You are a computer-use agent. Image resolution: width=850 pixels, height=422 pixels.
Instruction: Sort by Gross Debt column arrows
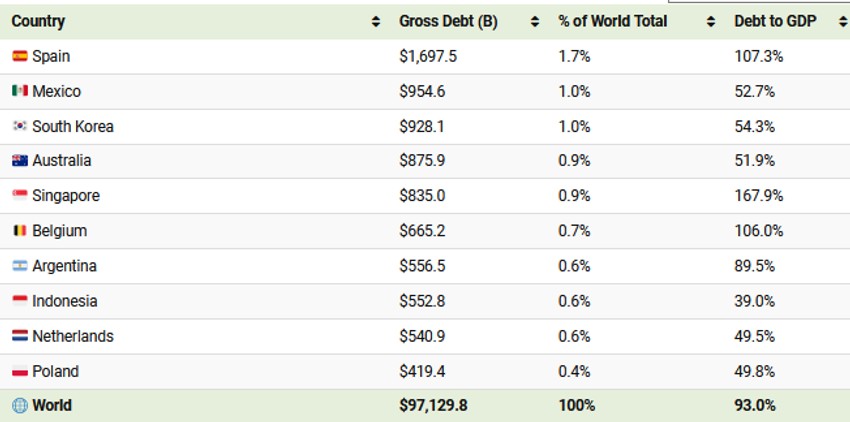pos(535,22)
